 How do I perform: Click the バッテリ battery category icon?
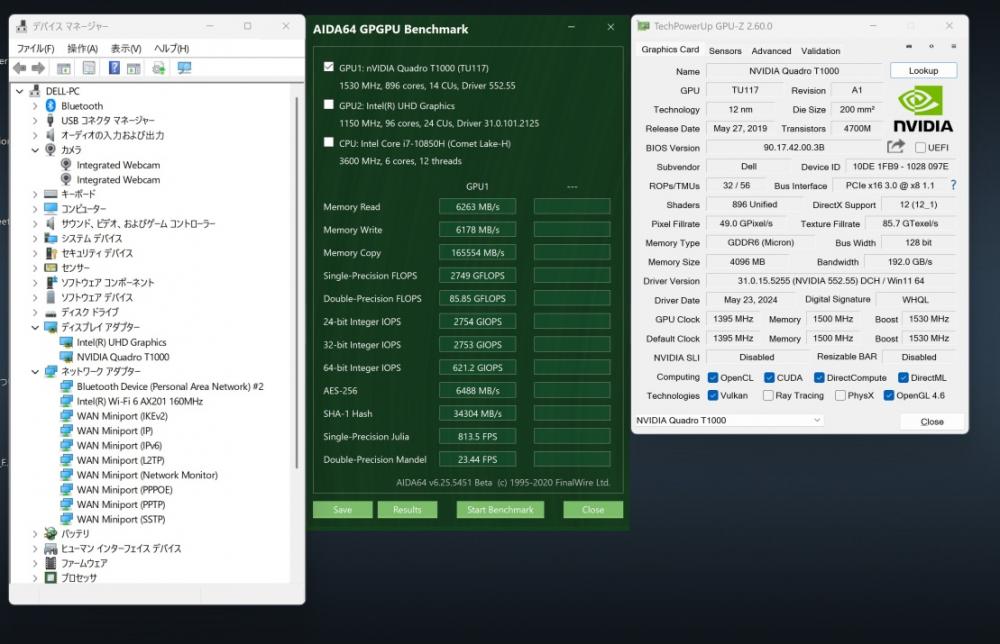[51, 533]
